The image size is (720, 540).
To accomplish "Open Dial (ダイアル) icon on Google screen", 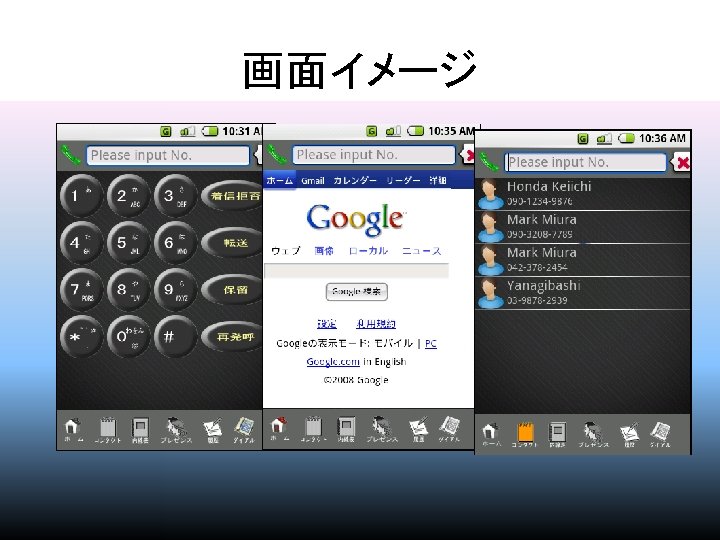I will 449,429.
